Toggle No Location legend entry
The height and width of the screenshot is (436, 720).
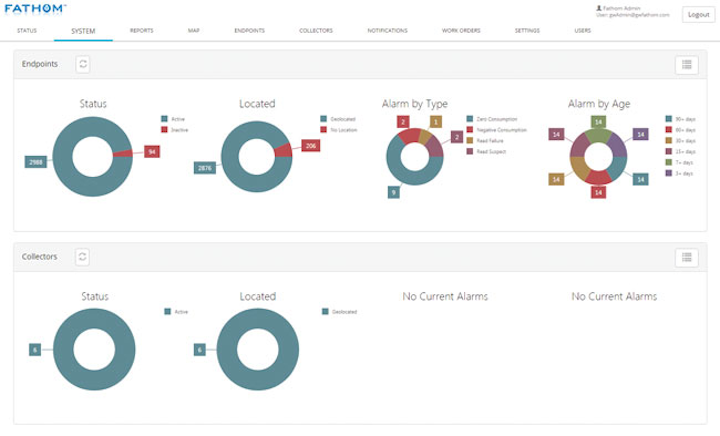pyautogui.click(x=339, y=130)
